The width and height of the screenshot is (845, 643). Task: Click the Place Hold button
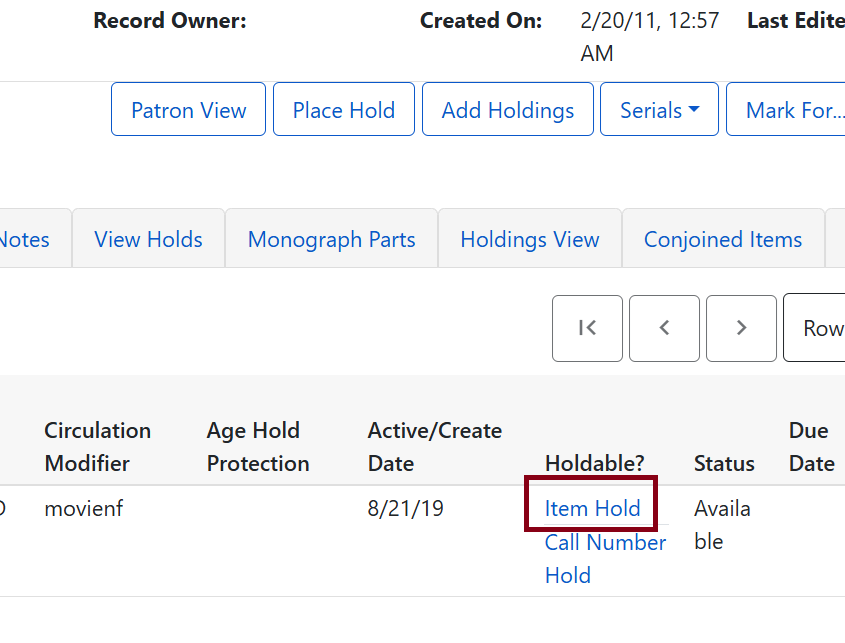[343, 110]
